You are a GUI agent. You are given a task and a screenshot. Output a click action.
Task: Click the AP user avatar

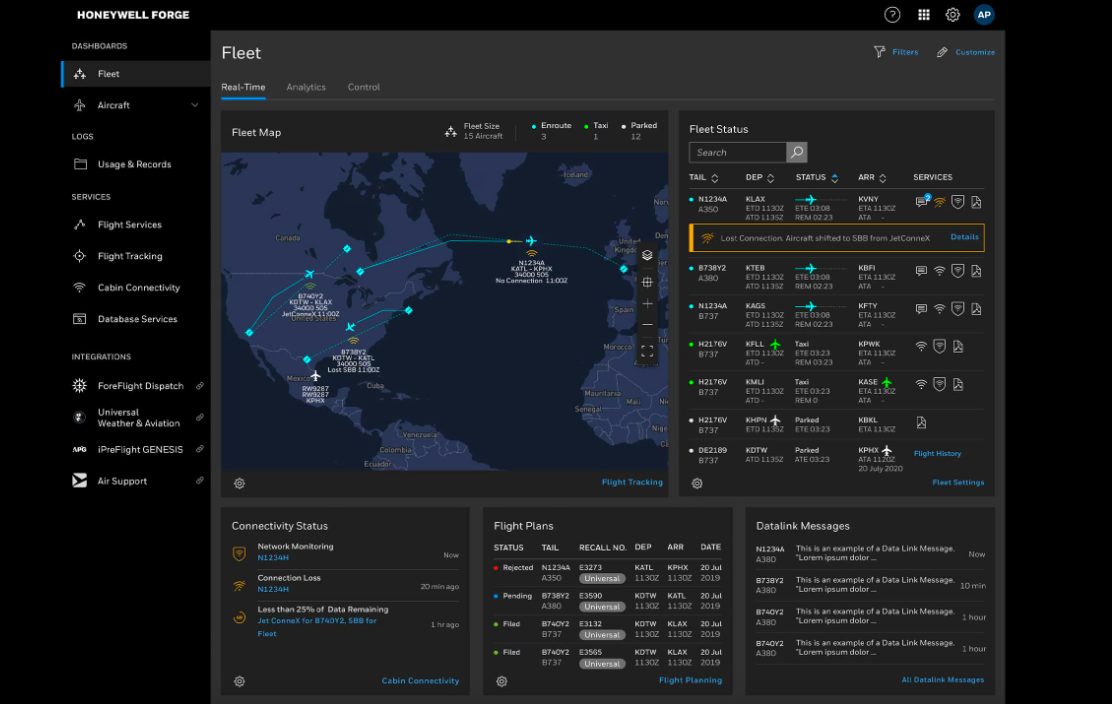click(x=984, y=15)
